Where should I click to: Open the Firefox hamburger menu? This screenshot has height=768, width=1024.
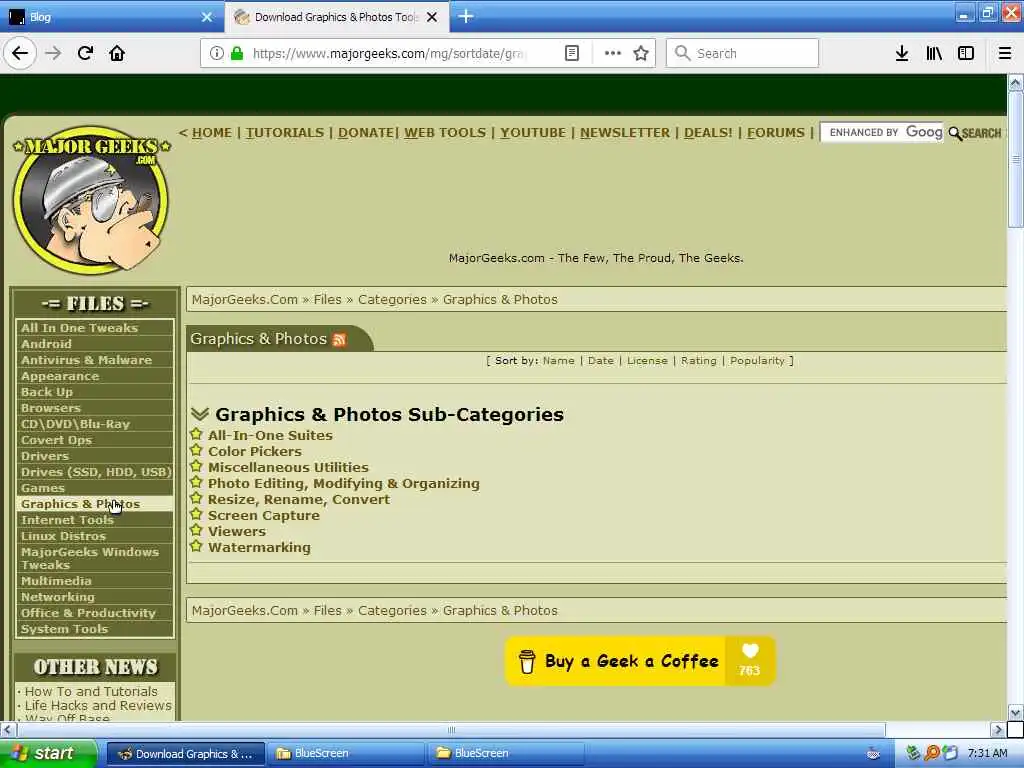pyautogui.click(x=1004, y=53)
